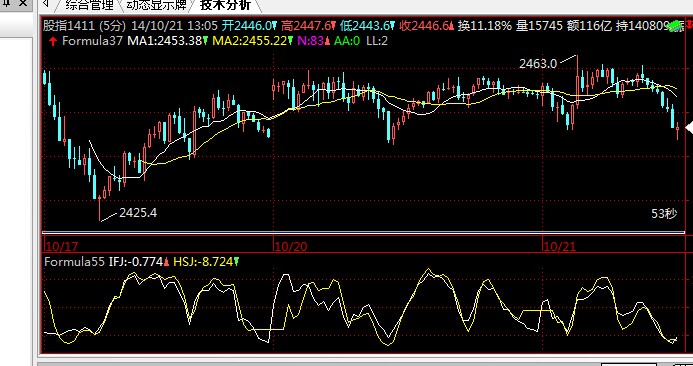
Task: Click the red up arrow beside Formula37
Action: pyautogui.click(x=53, y=41)
